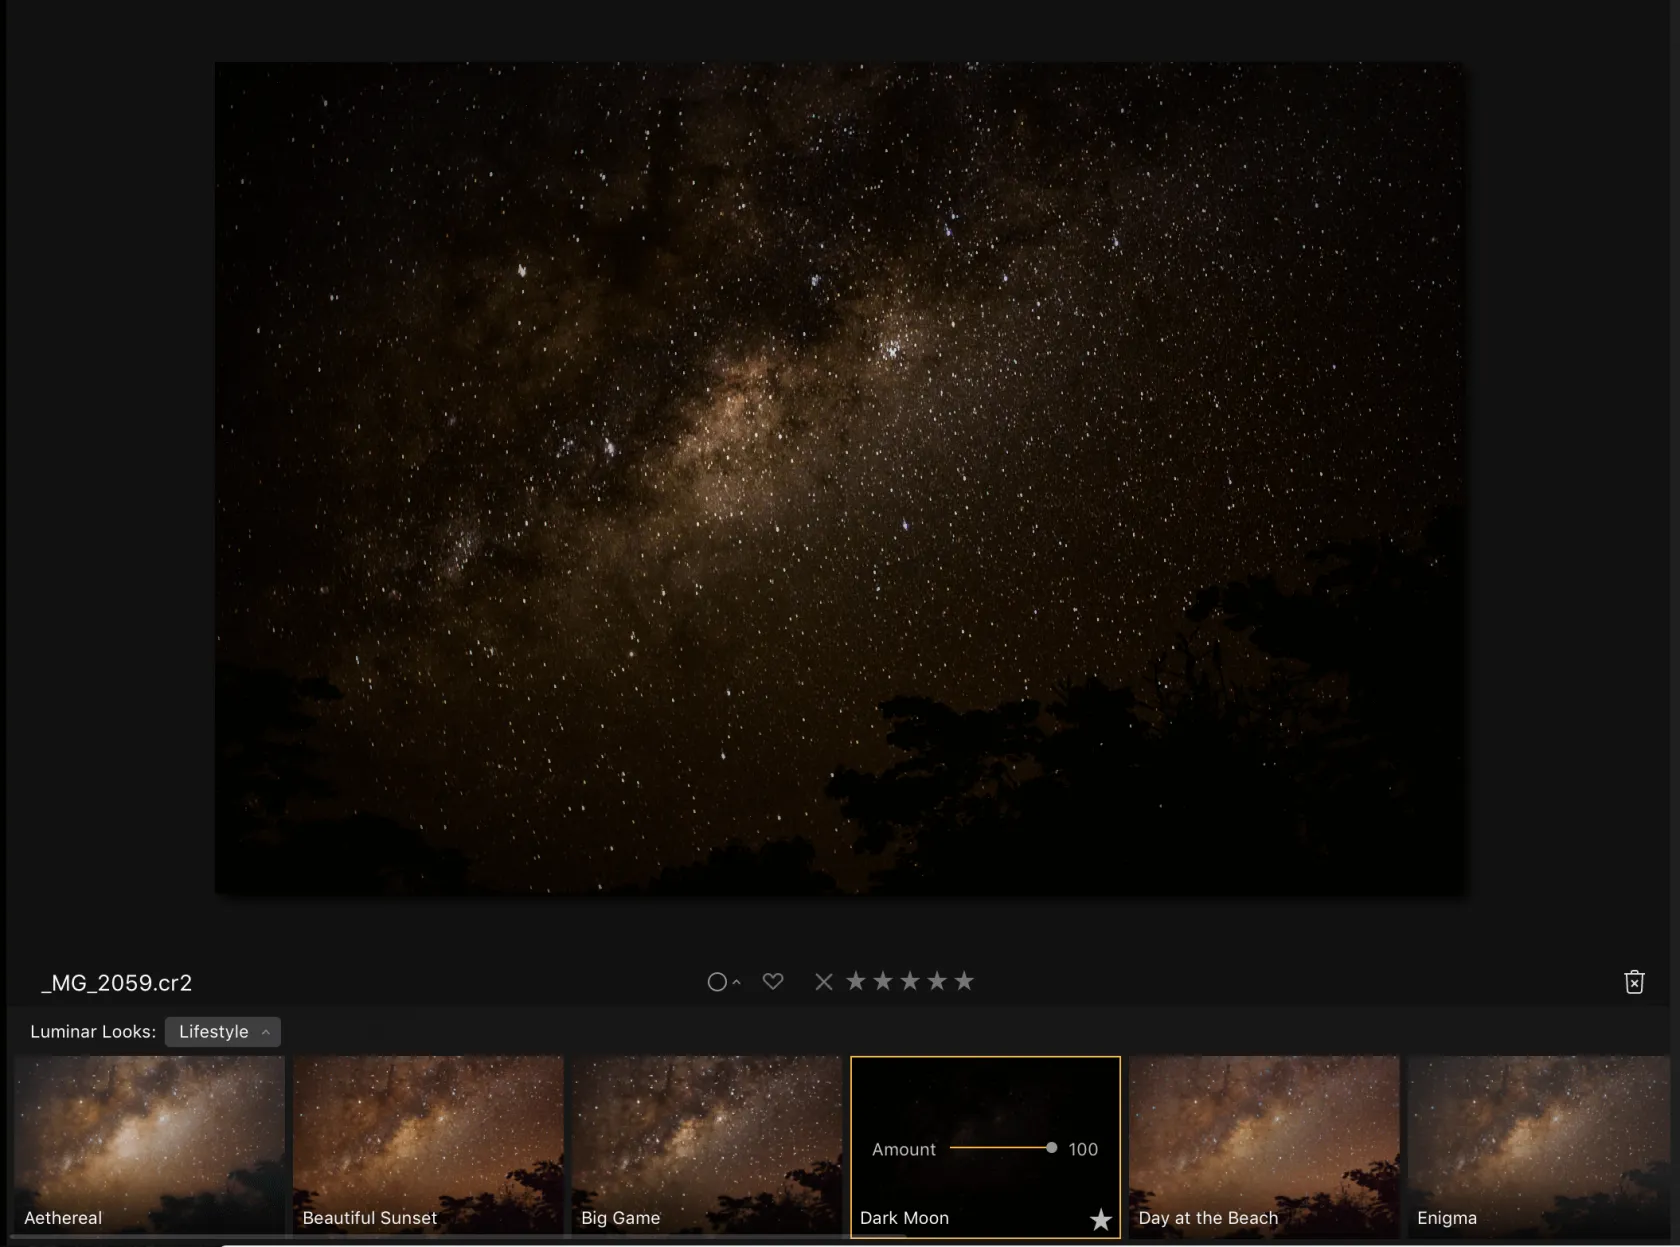This screenshot has height=1247, width=1680.
Task: Click the Amount value 100
Action: pyautogui.click(x=1083, y=1150)
